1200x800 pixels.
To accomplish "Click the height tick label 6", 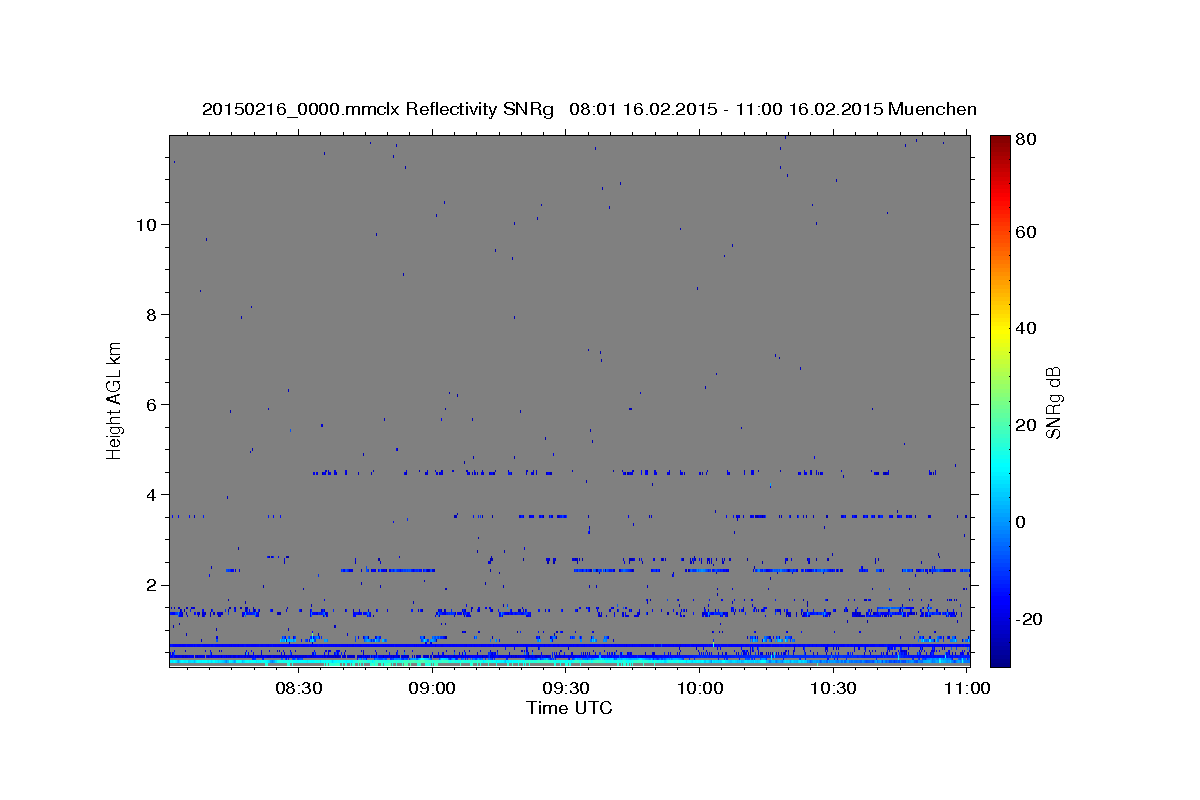I will 150,404.
